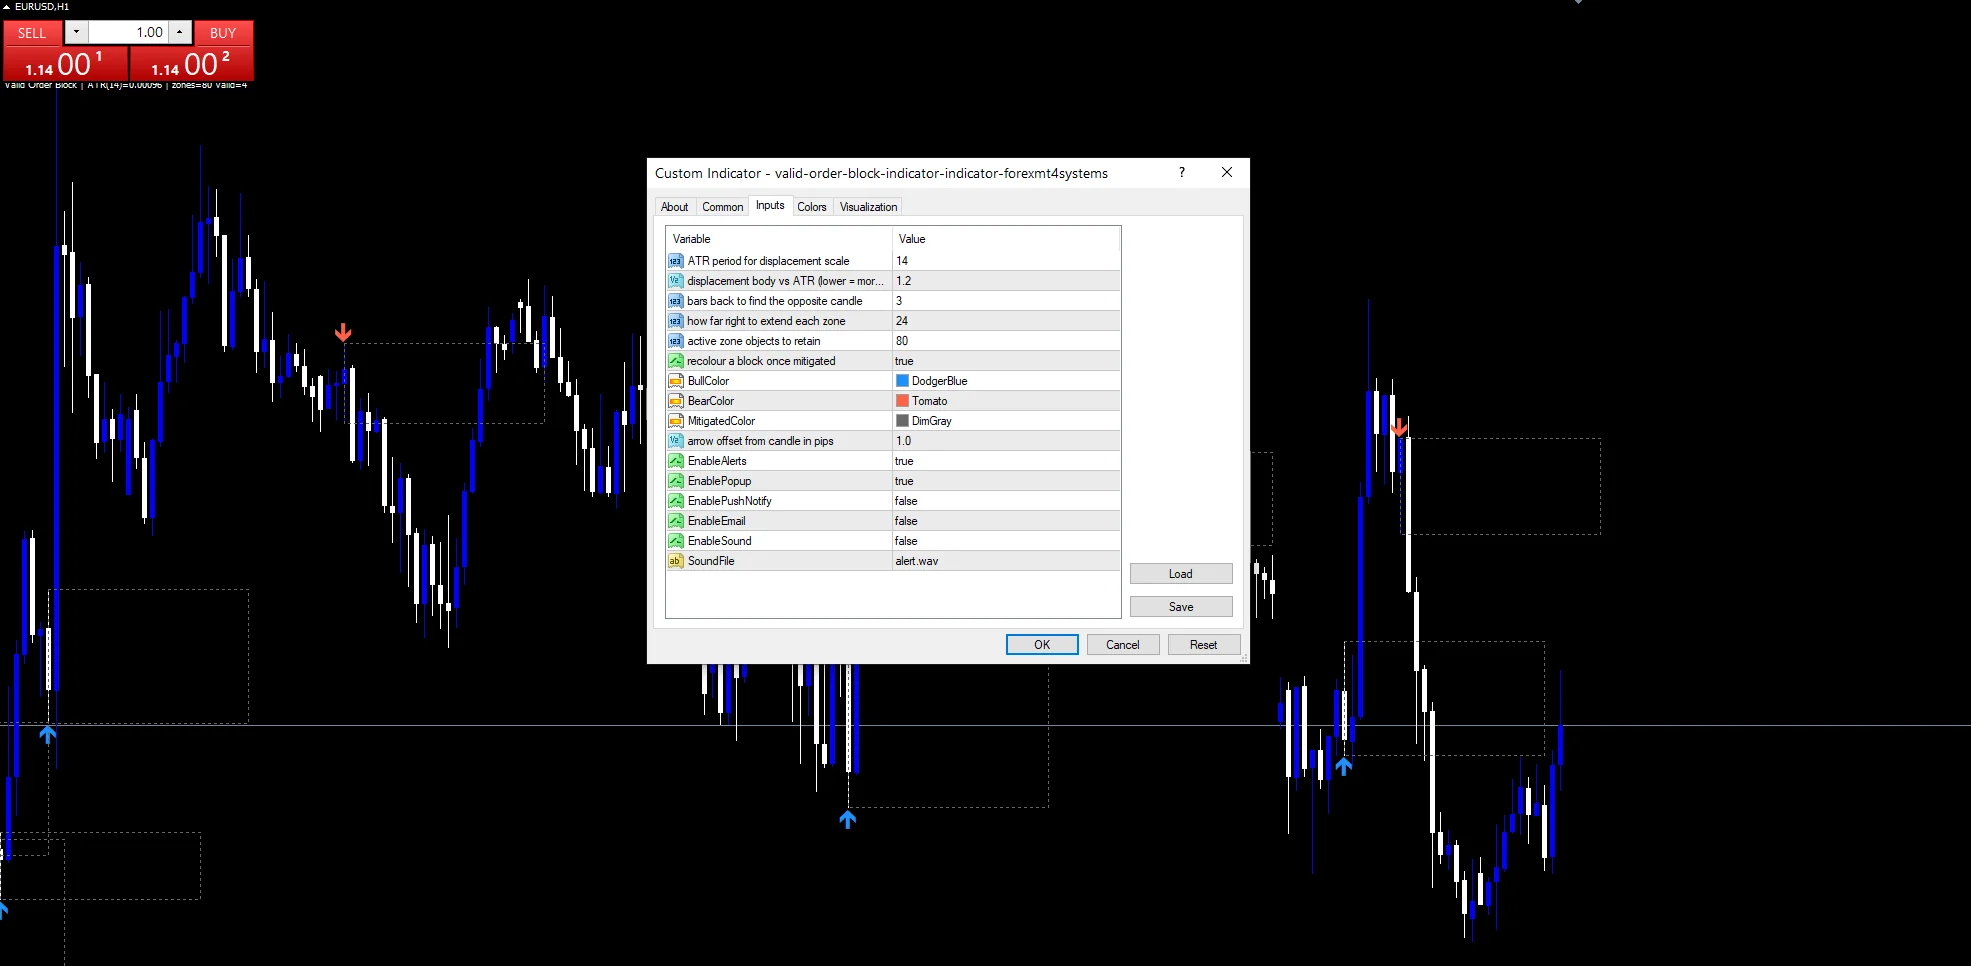The height and width of the screenshot is (966, 1971).
Task: Load saved inputs with the Load button
Action: [1181, 574]
